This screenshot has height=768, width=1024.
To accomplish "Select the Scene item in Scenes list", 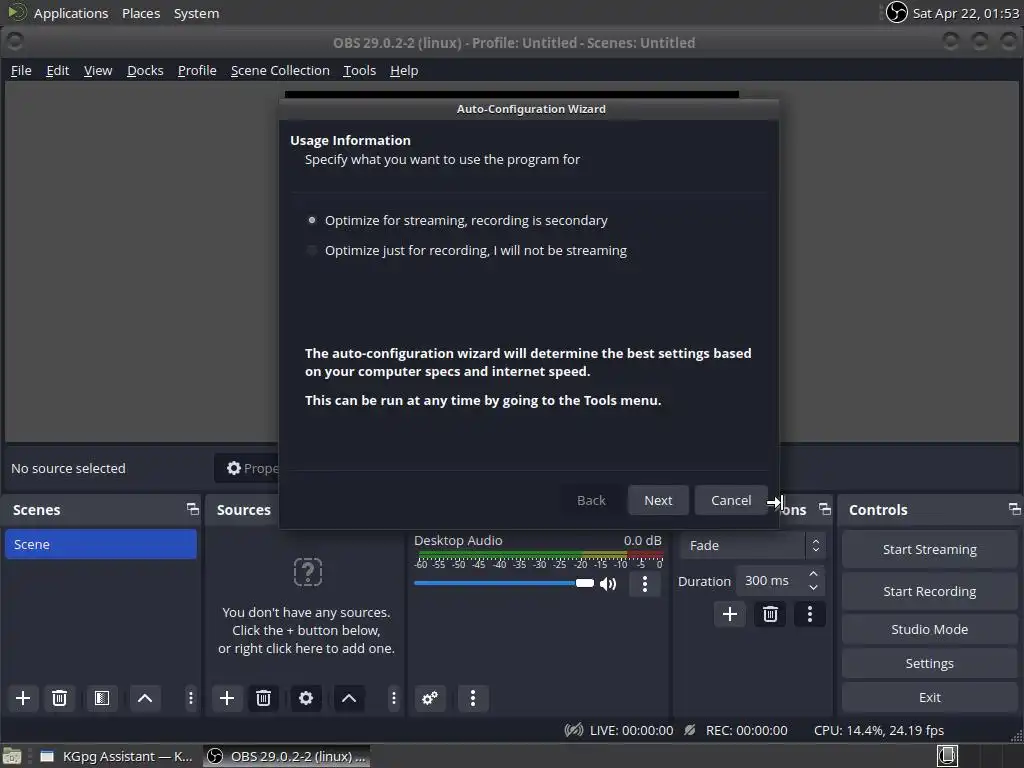I will point(101,544).
